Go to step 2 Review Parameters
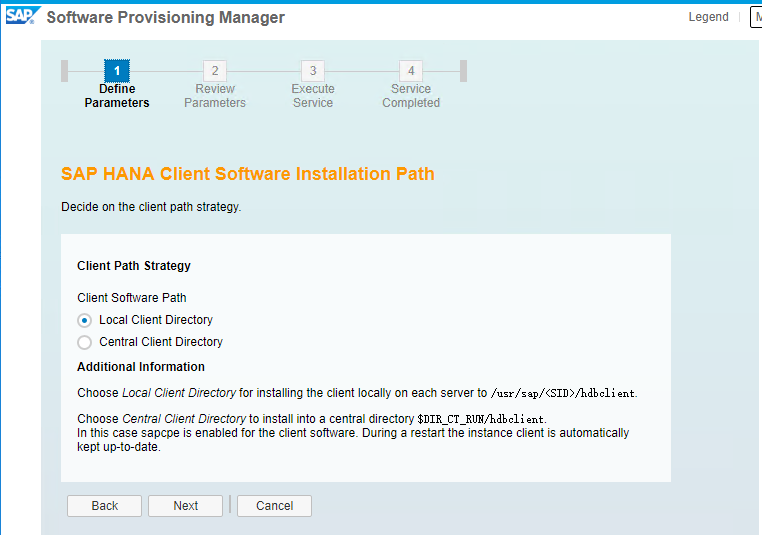 coord(215,71)
